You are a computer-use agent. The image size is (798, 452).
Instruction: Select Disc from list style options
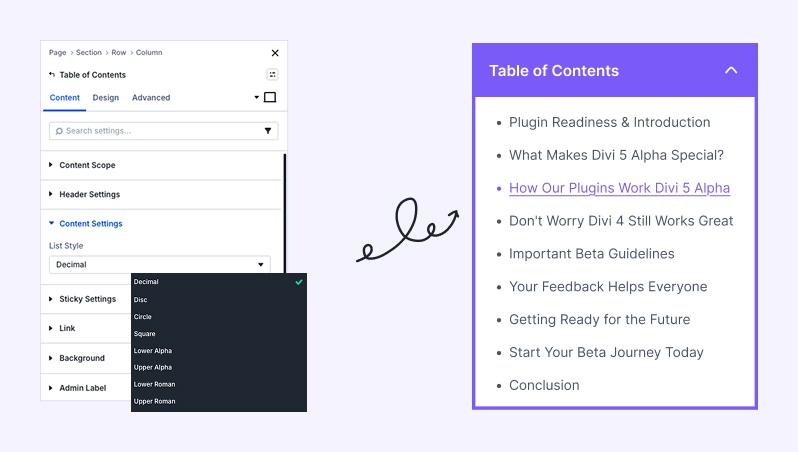pos(141,299)
